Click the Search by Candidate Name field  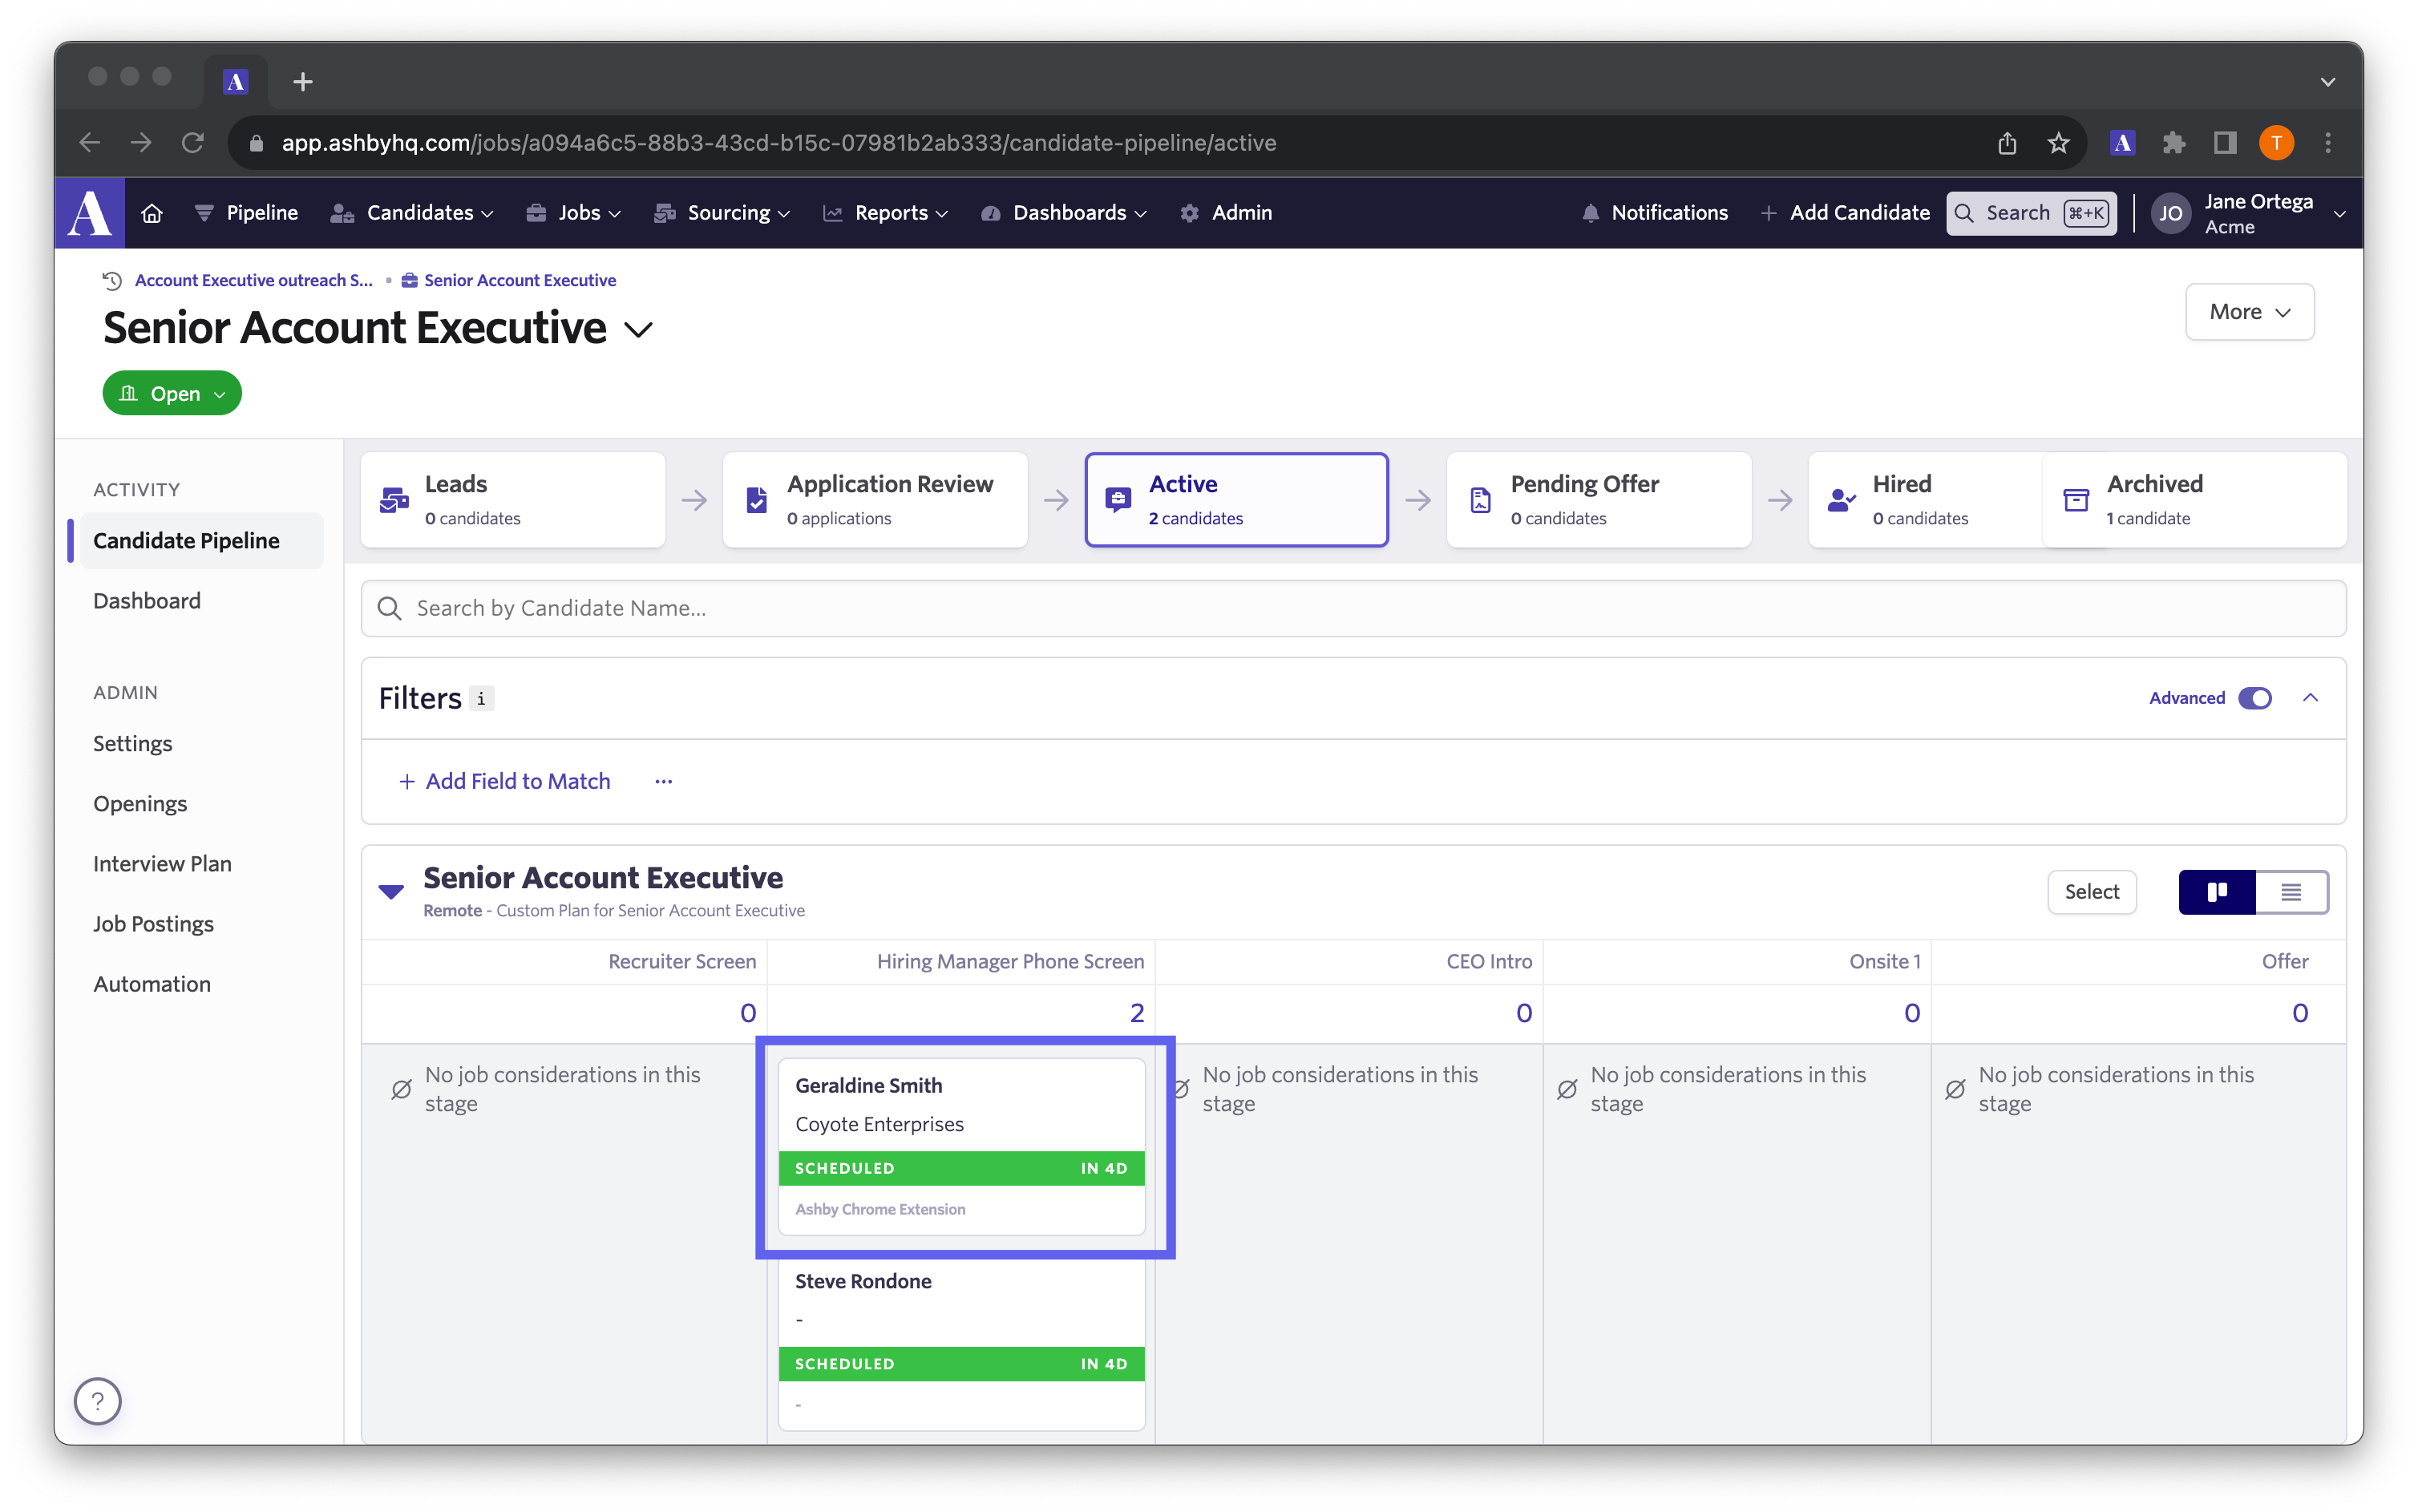point(1352,608)
